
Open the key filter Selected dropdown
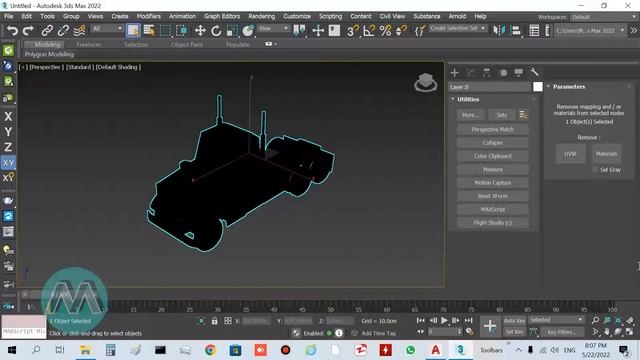click(556, 320)
